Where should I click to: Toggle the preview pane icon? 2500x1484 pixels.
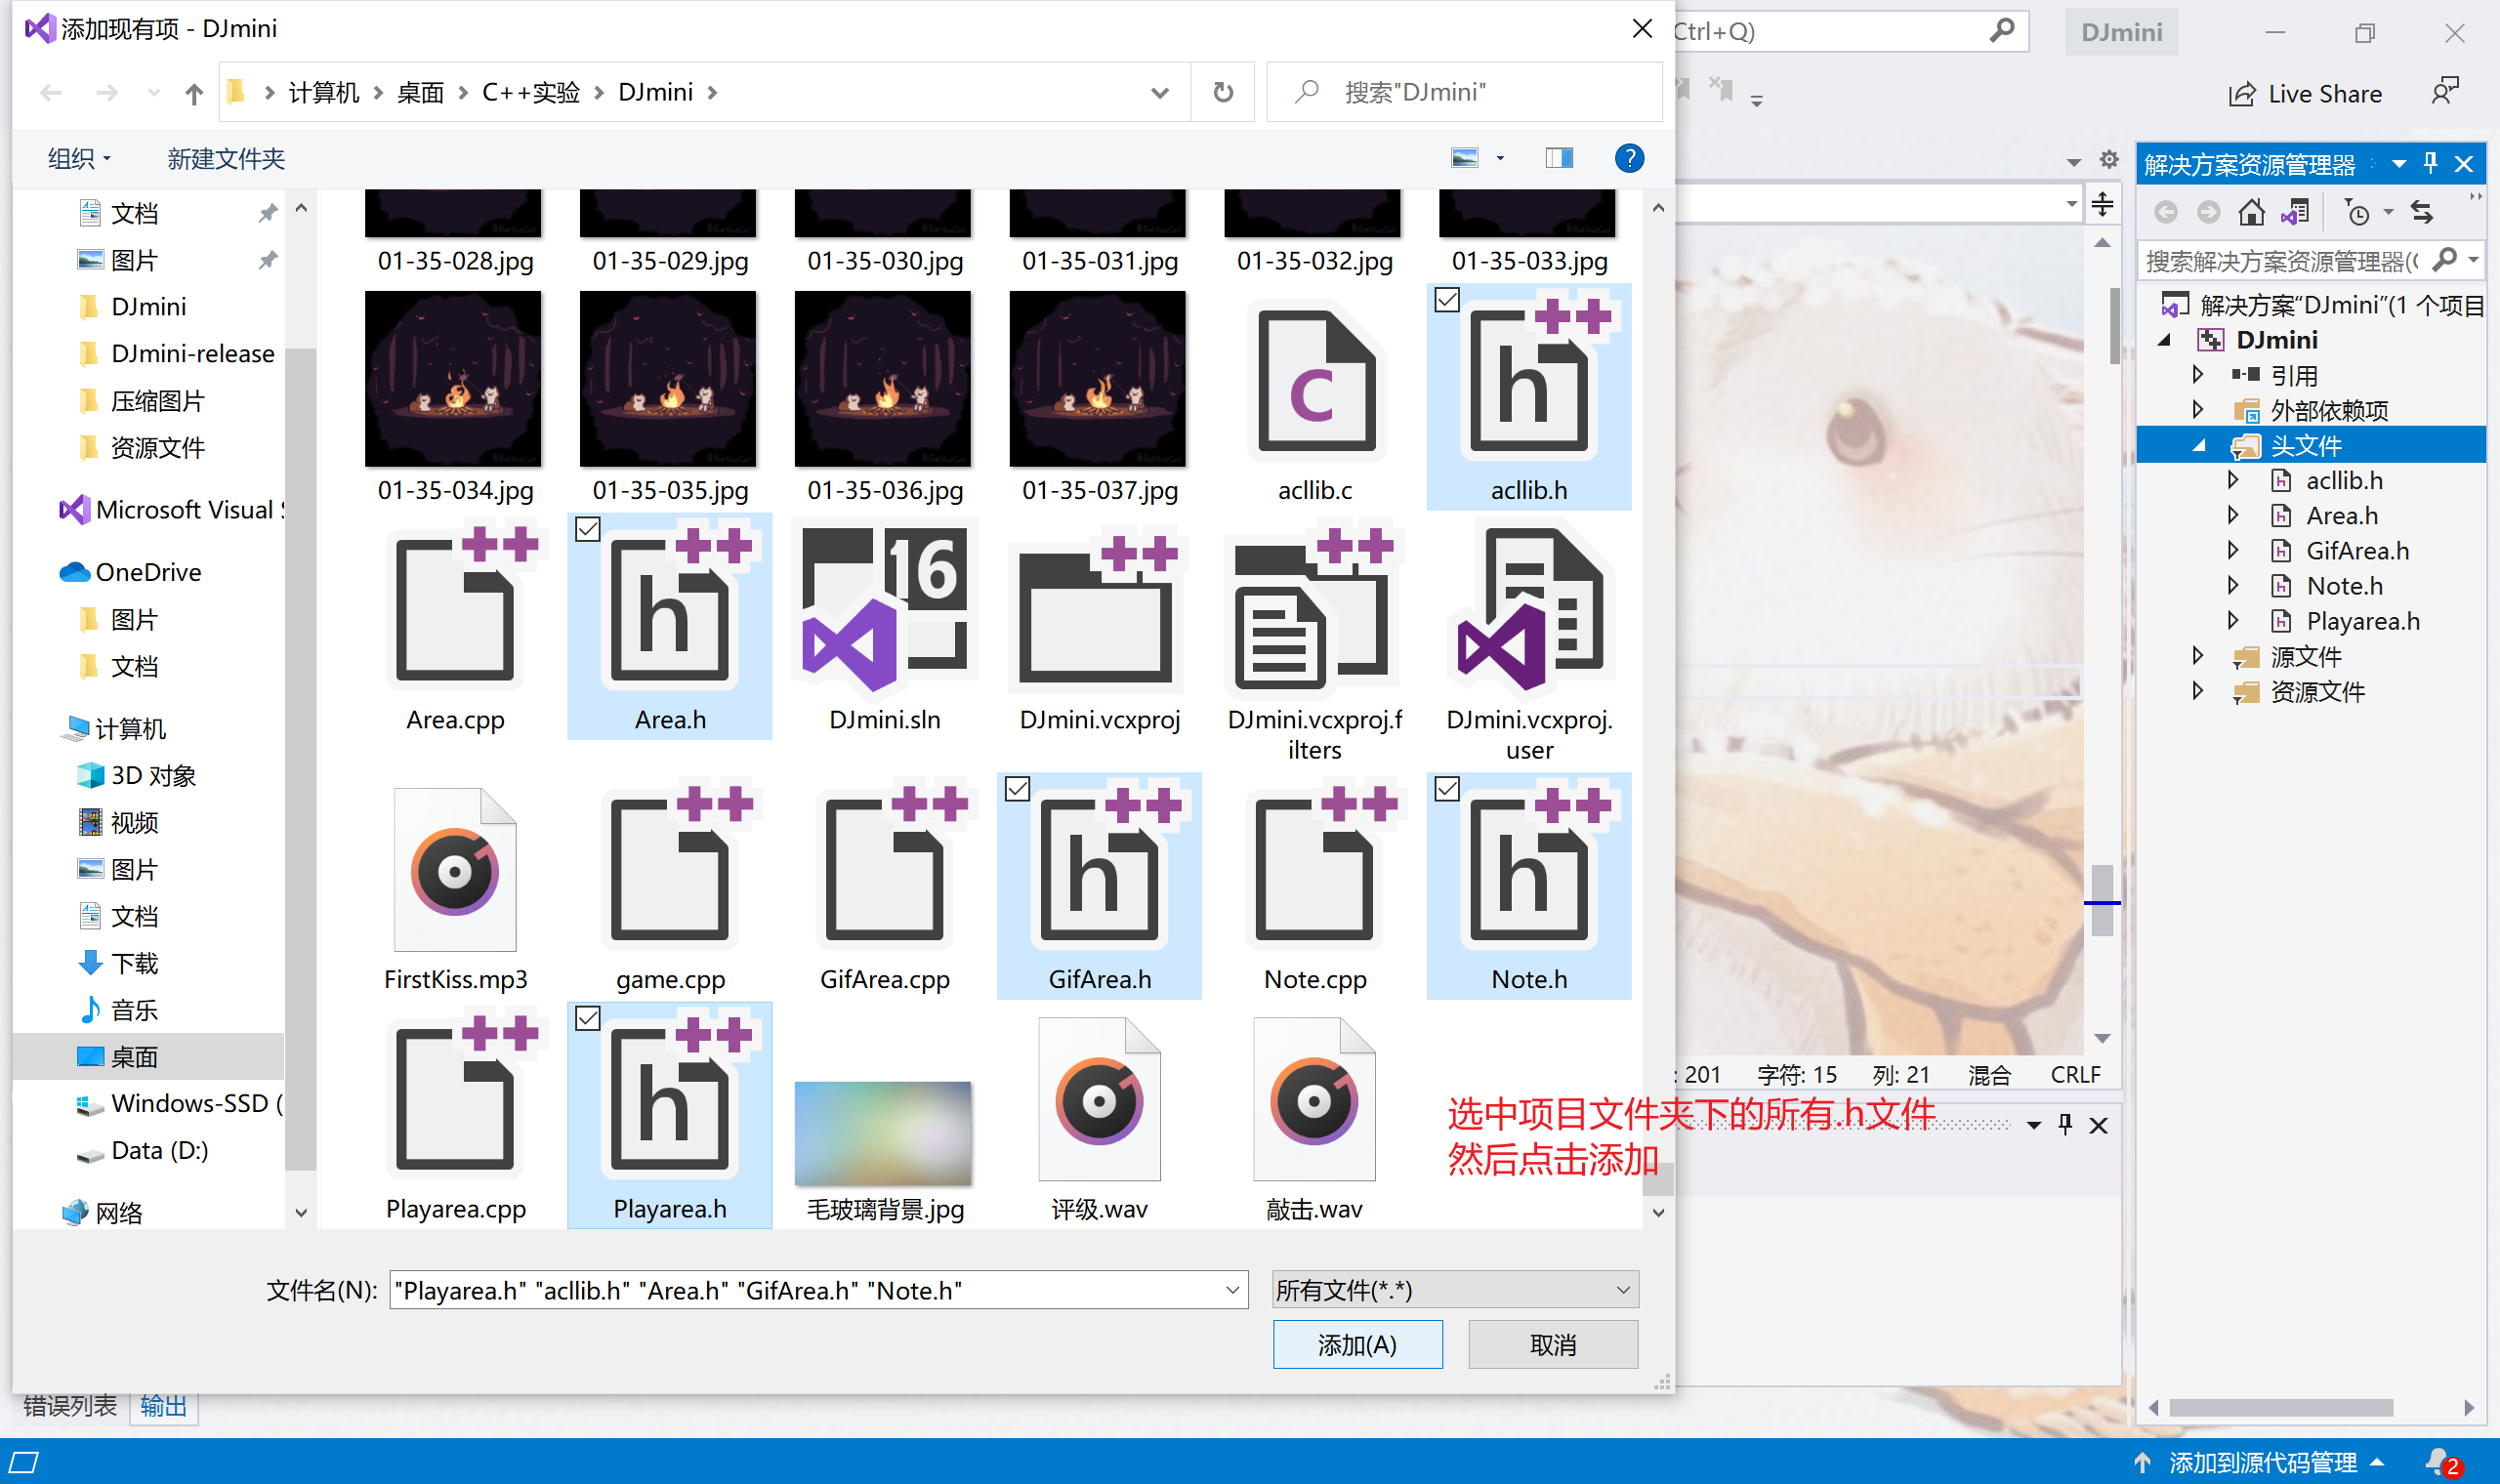1558,158
